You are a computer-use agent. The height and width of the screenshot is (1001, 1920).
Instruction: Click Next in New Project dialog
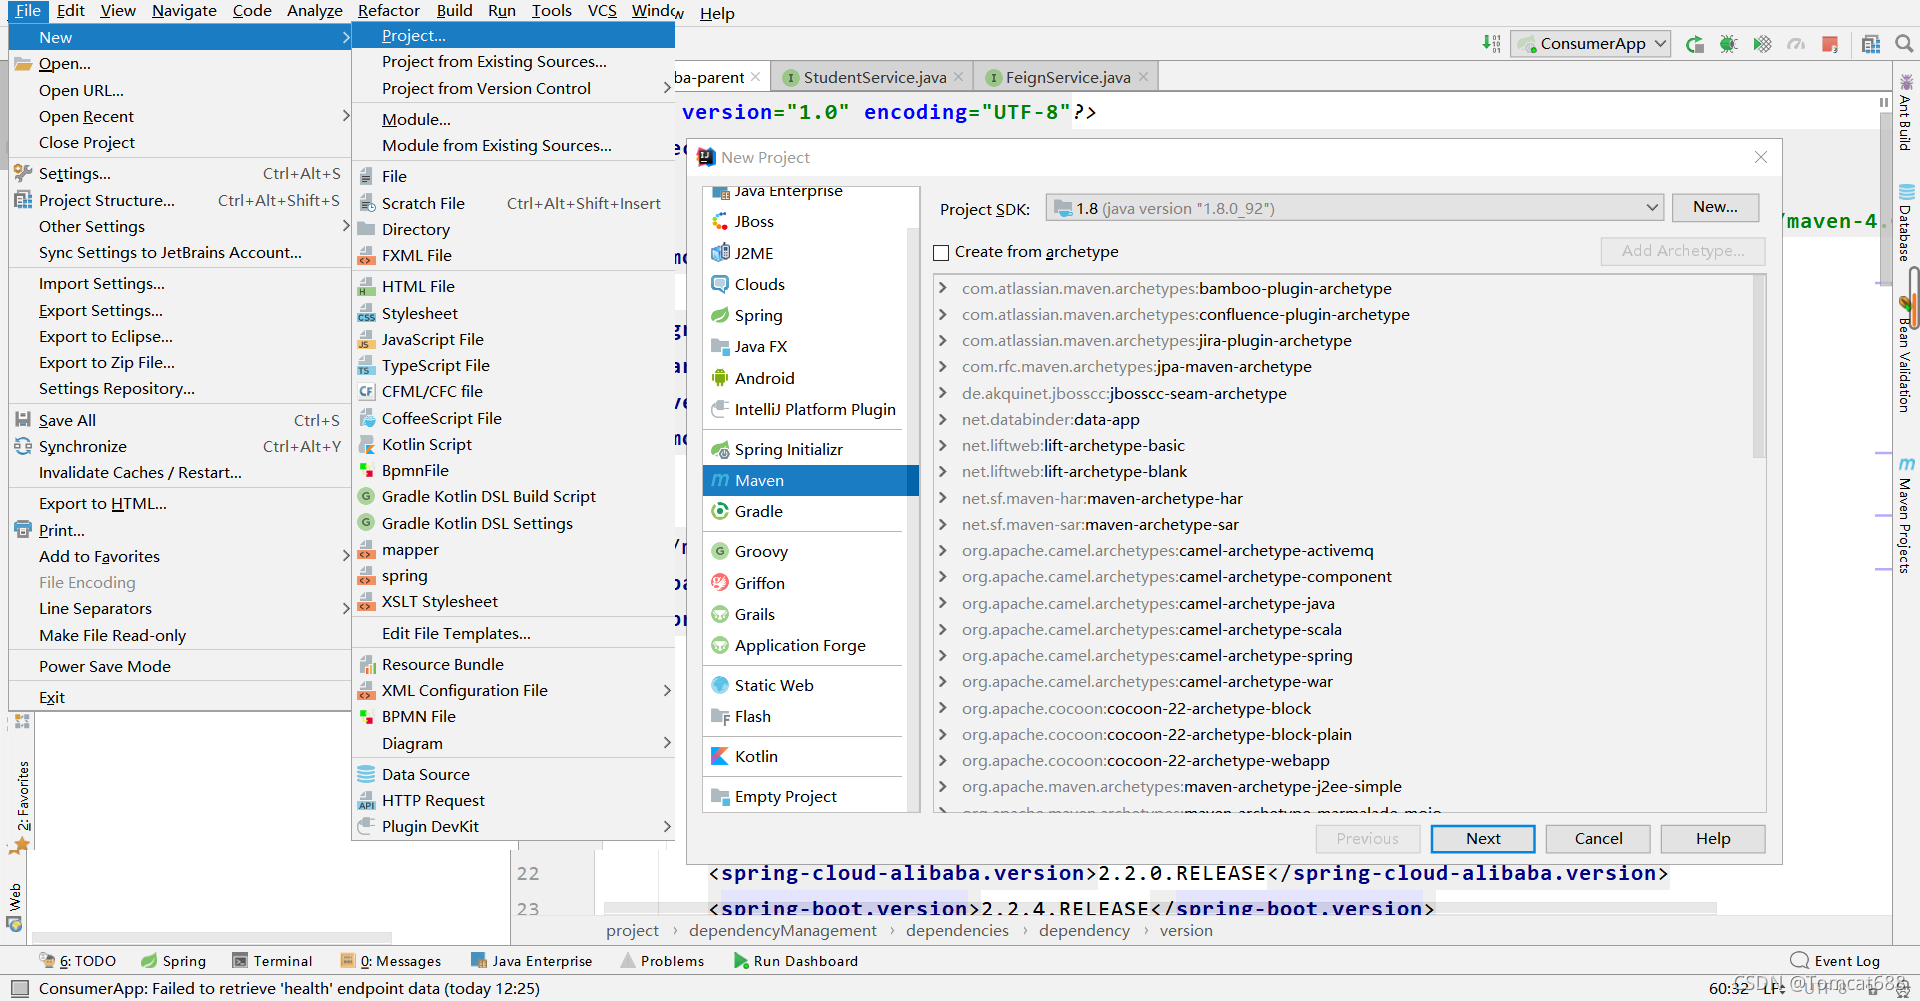[1483, 838]
